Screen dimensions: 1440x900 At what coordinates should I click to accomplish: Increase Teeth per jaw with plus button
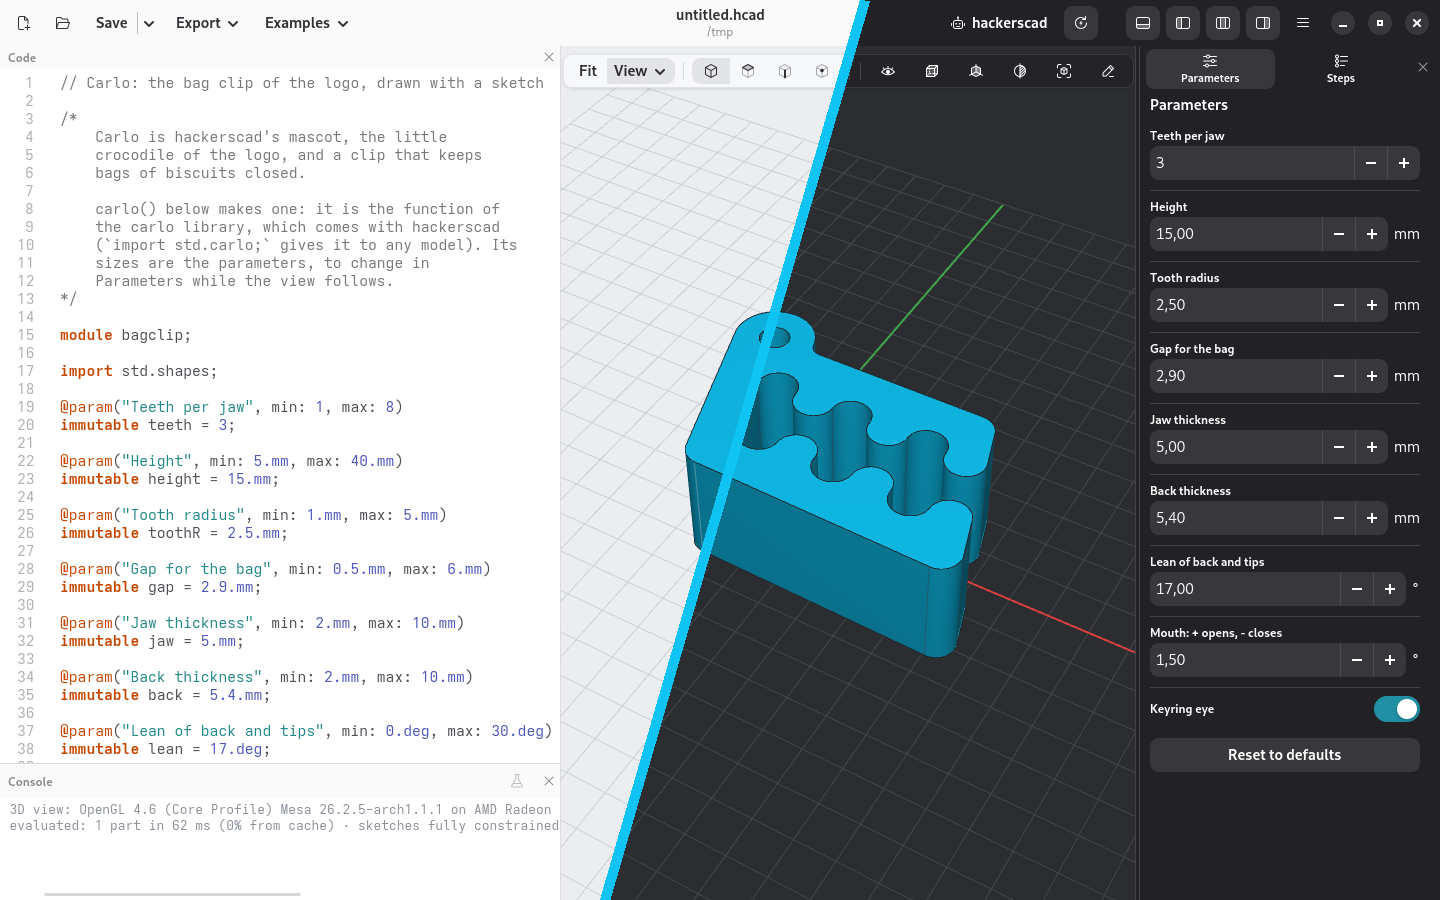(1404, 163)
